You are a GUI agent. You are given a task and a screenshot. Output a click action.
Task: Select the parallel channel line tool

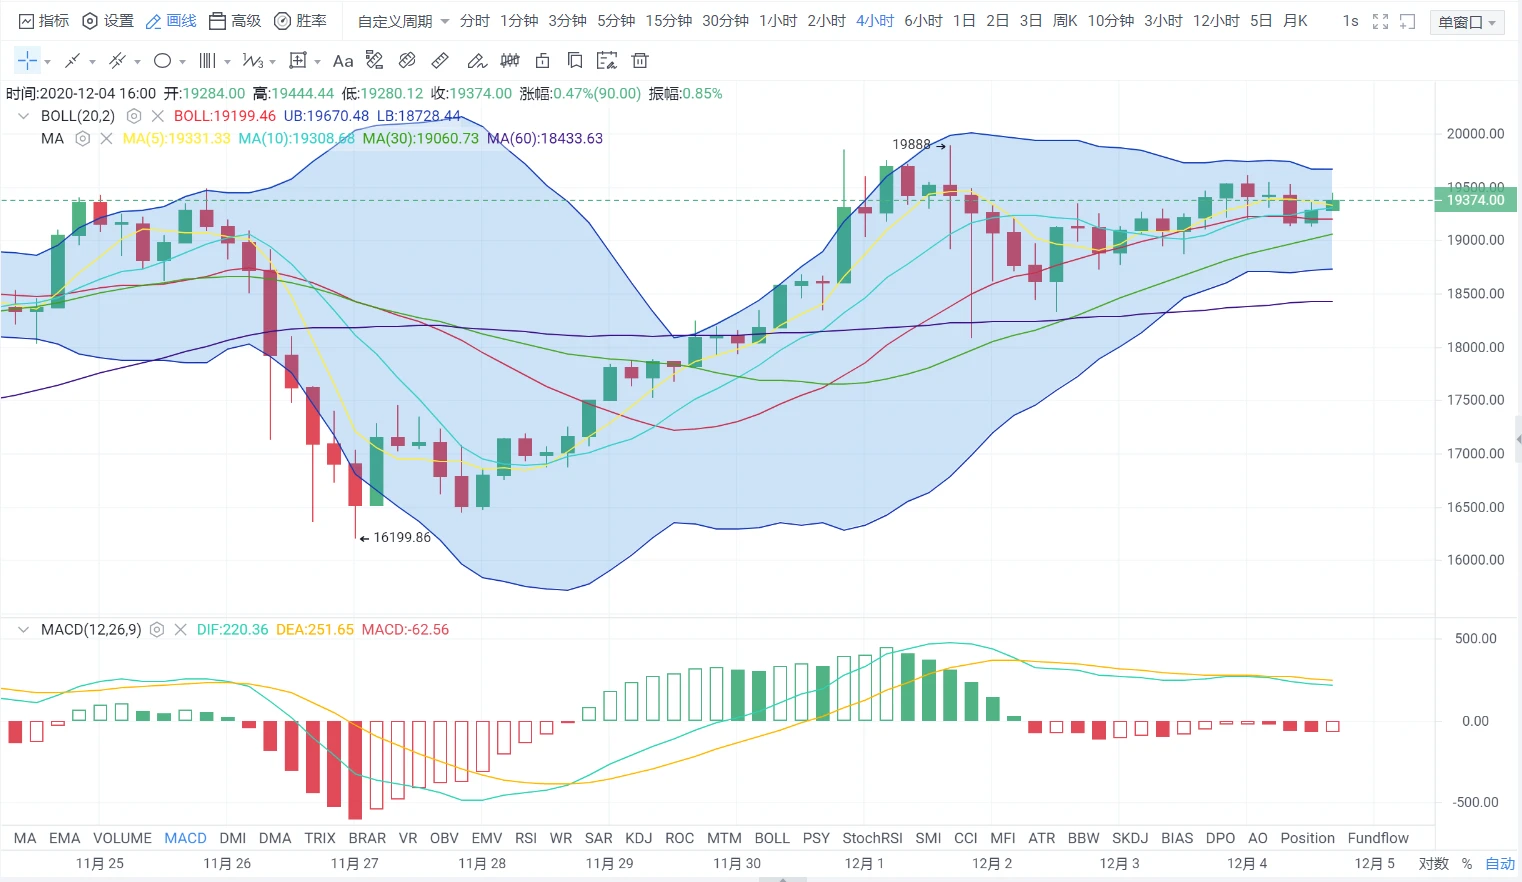[117, 61]
